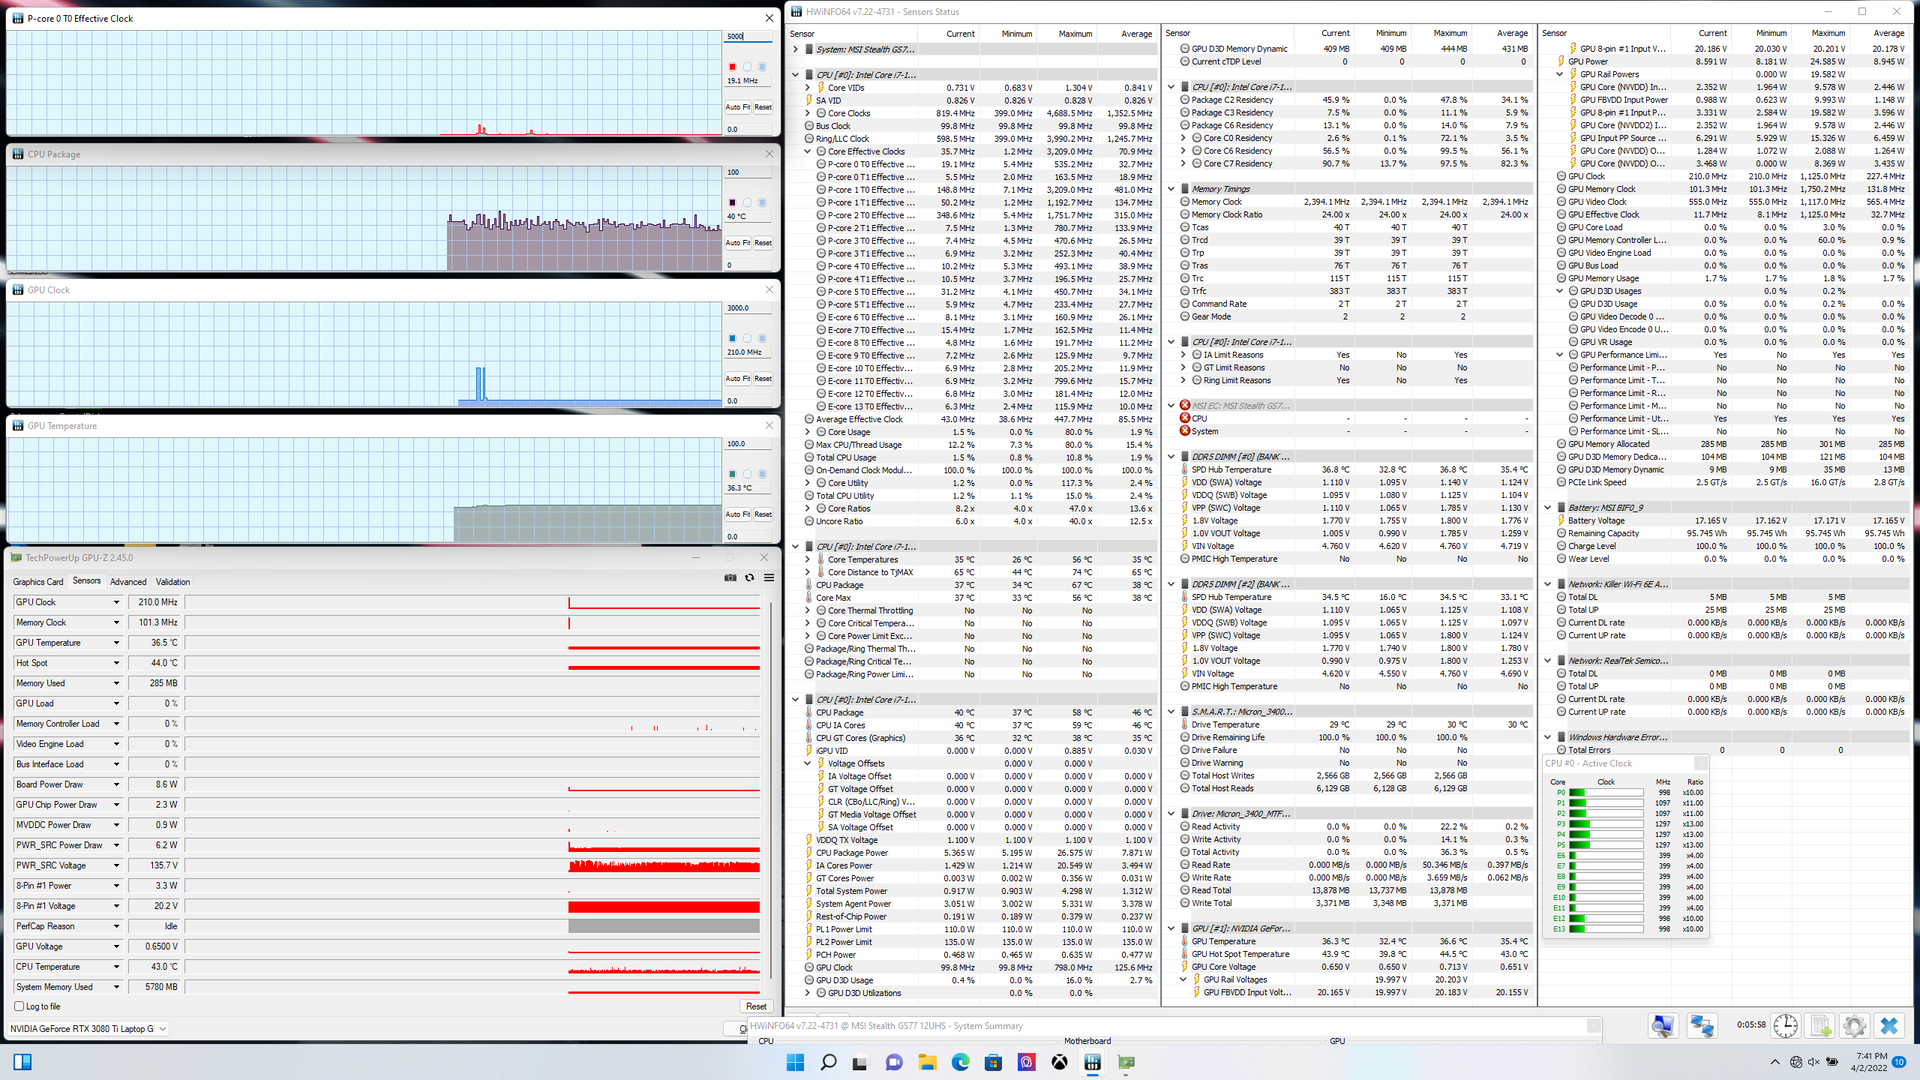Switch to the Graphics Card tab
Screen dimensions: 1920x1080
(38, 582)
